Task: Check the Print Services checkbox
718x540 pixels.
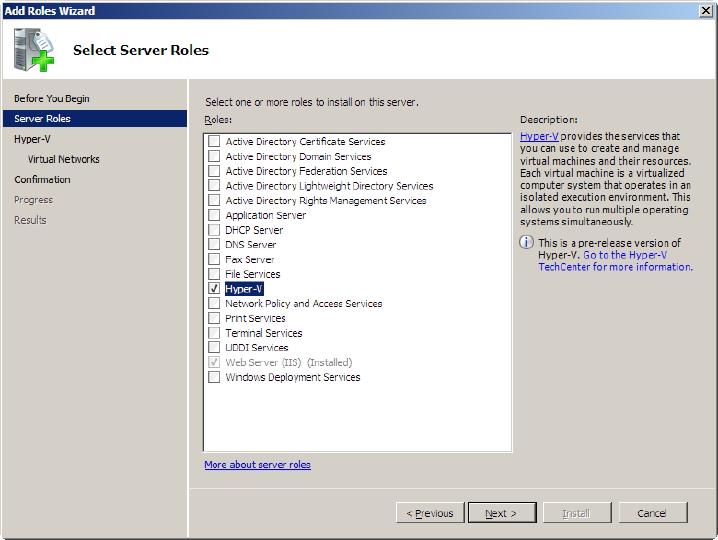Action: (x=214, y=318)
